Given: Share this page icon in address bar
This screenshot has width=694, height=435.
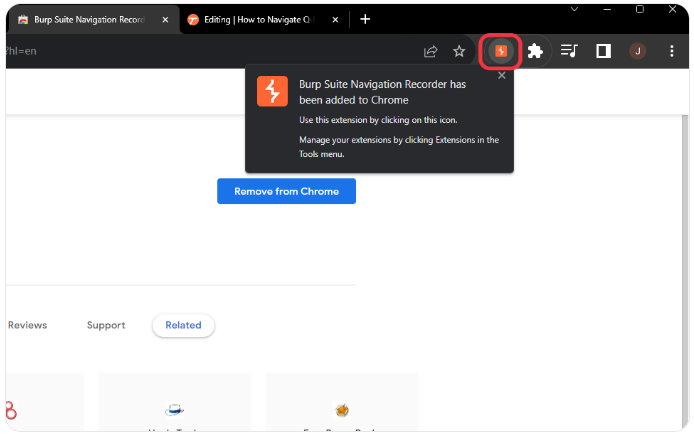Looking at the screenshot, I should (430, 51).
